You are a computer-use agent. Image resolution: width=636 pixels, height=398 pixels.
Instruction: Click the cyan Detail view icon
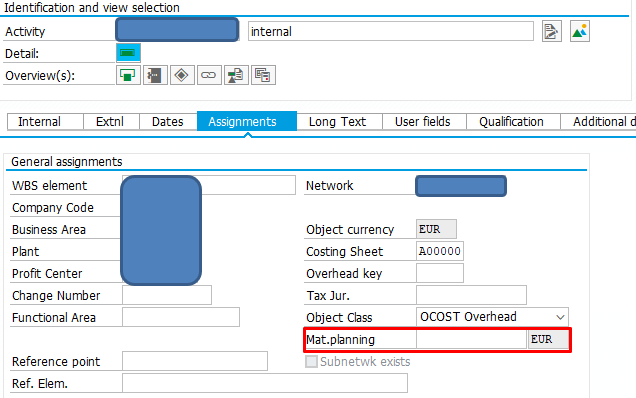point(128,53)
